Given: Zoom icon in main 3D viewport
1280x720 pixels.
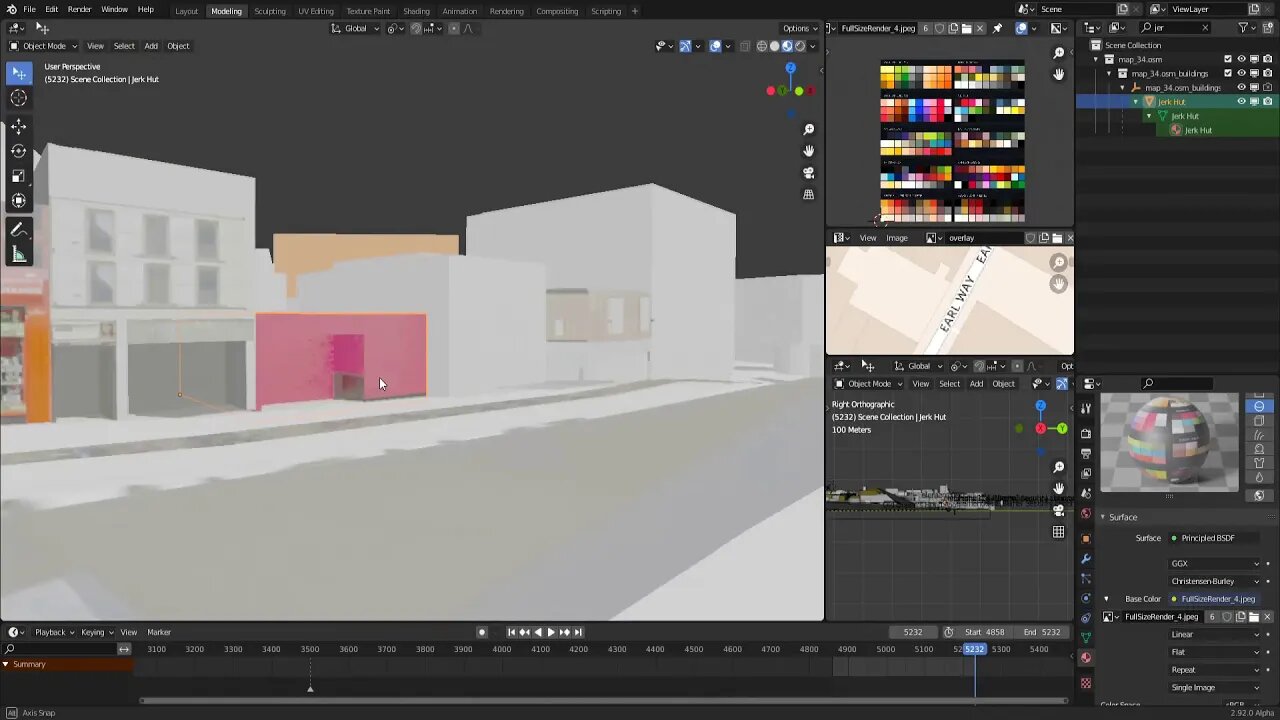Looking at the screenshot, I should pos(808,129).
